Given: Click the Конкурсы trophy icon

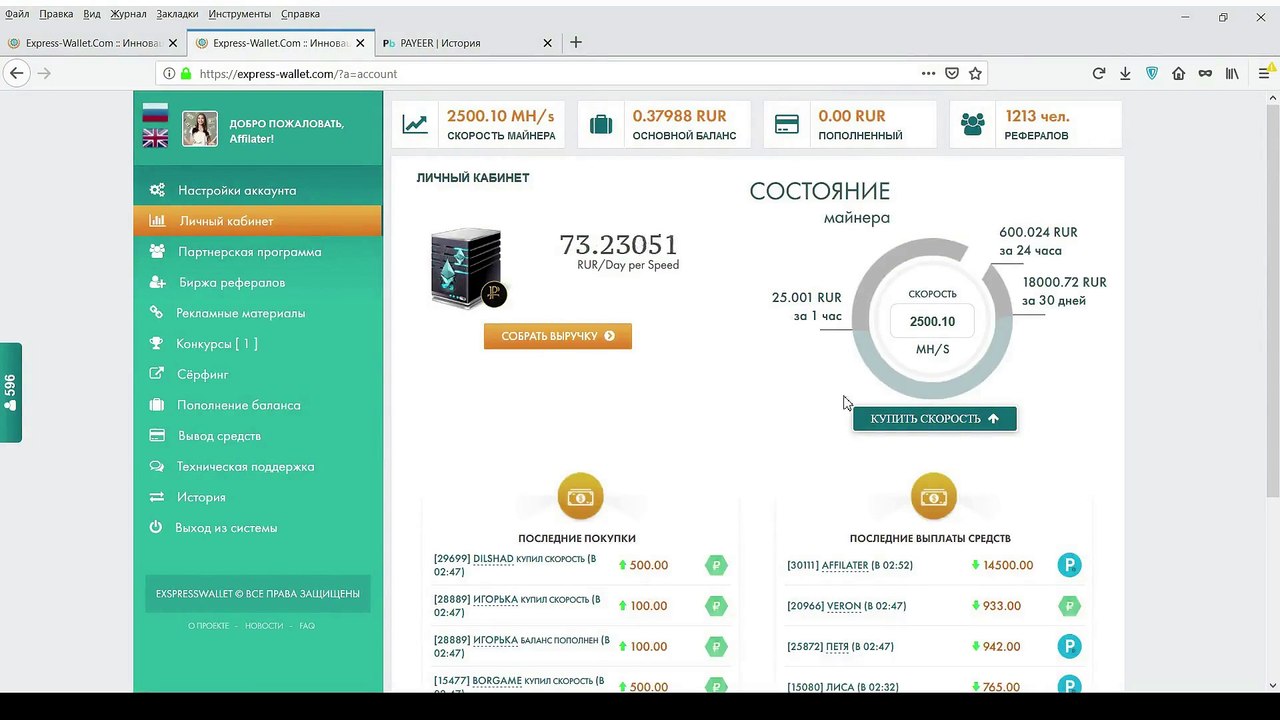Looking at the screenshot, I should point(156,343).
